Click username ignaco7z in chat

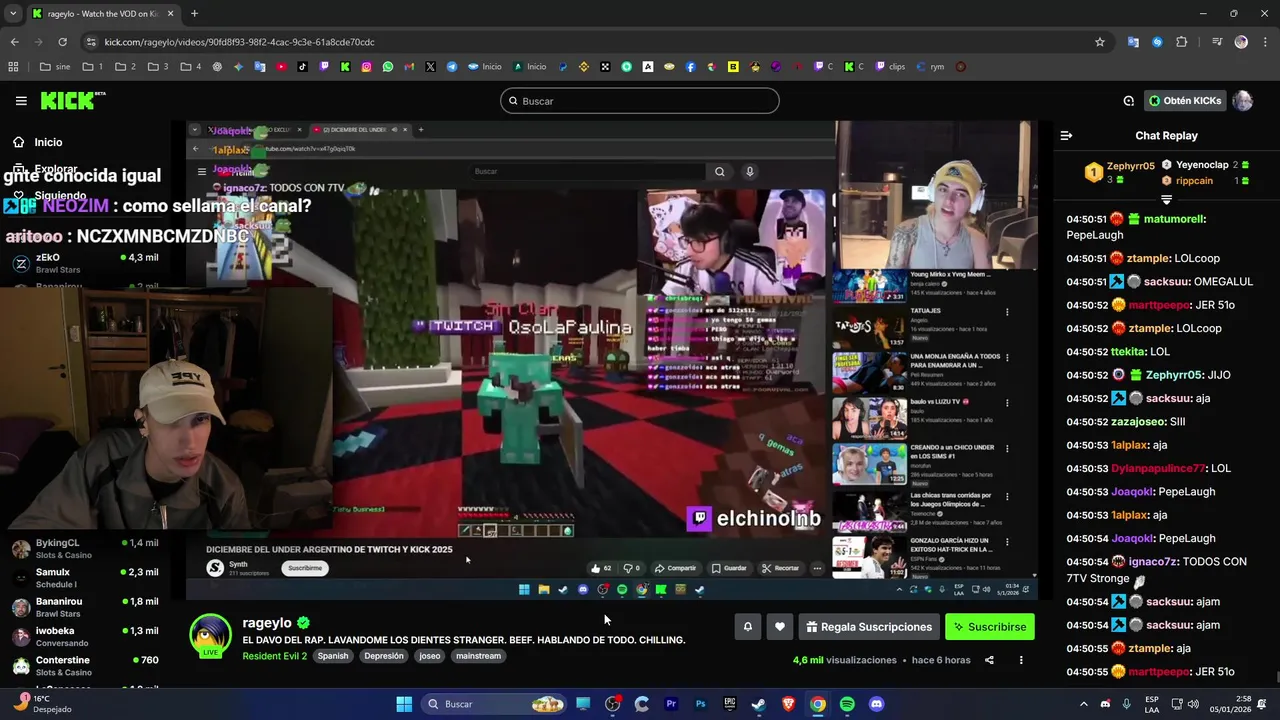coord(1152,562)
